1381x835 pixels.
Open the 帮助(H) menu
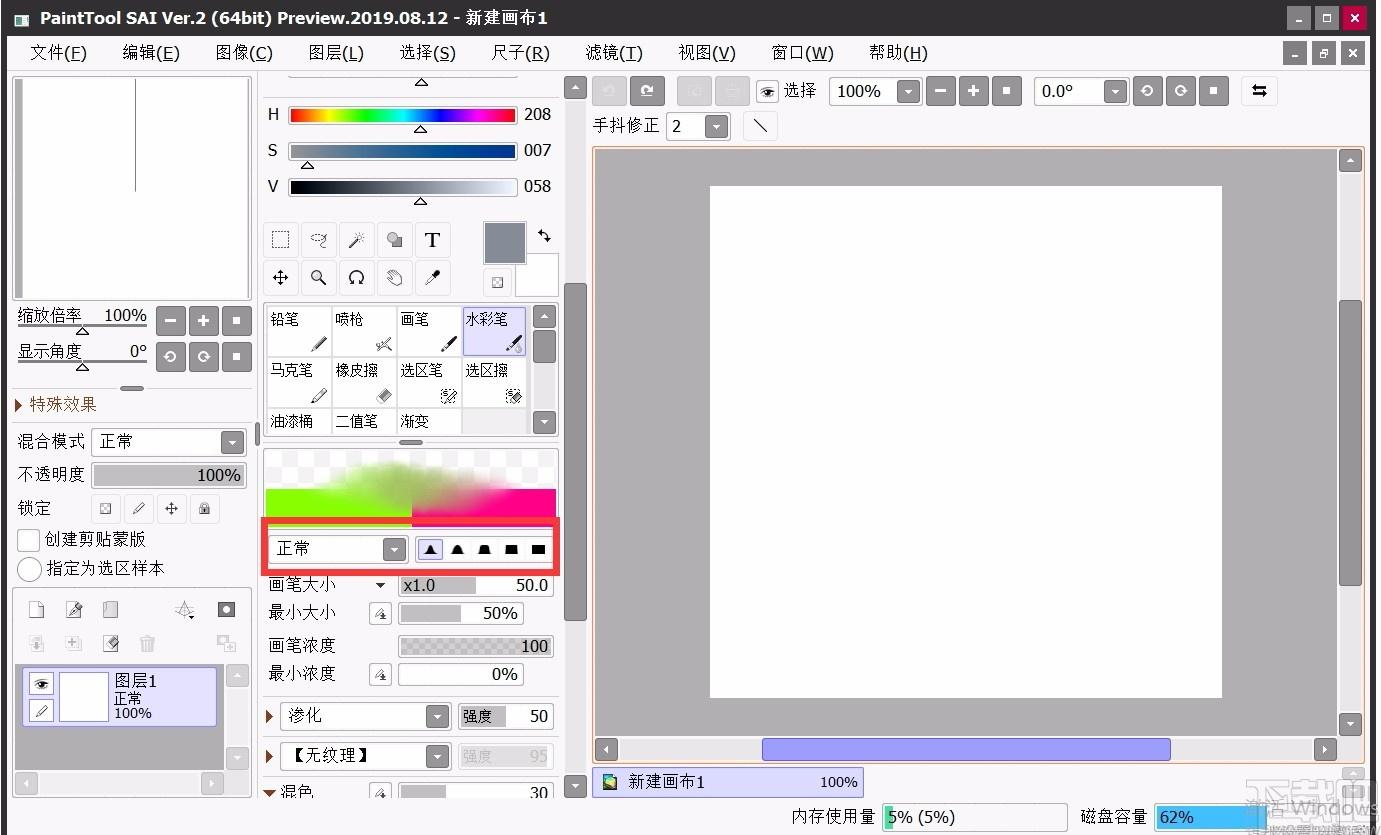point(898,53)
